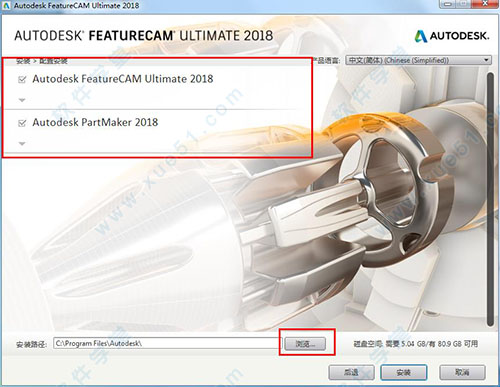Click the Install (安装) button
The image size is (500, 387).
pyautogui.click(x=404, y=372)
